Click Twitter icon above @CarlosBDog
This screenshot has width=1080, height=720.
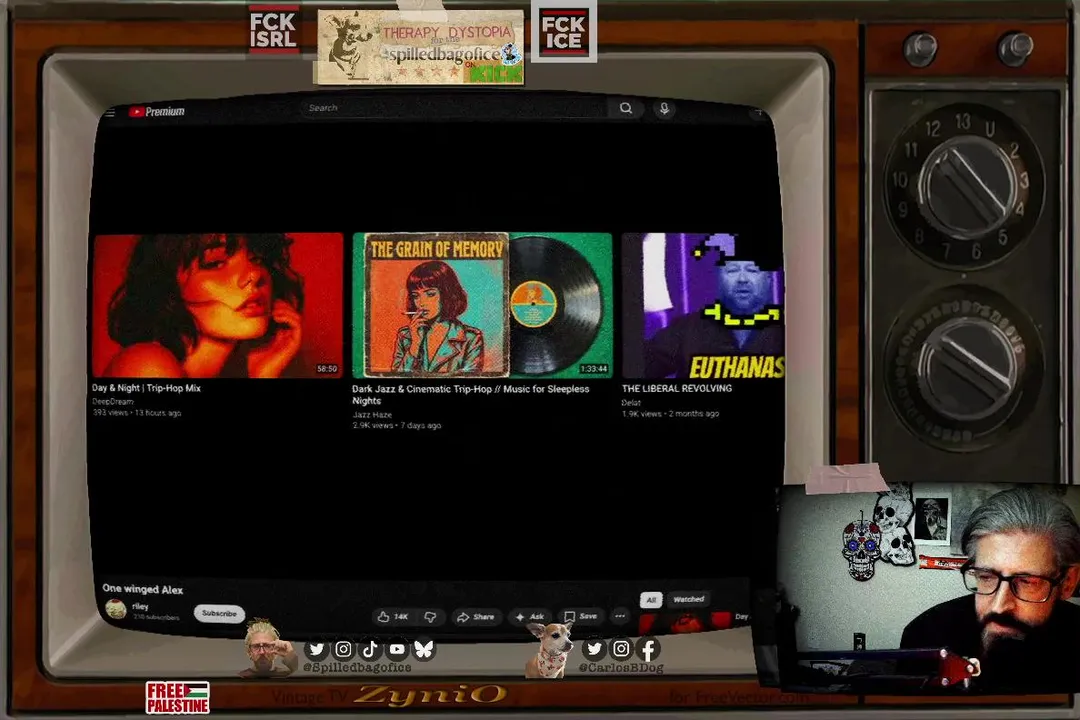pos(594,648)
